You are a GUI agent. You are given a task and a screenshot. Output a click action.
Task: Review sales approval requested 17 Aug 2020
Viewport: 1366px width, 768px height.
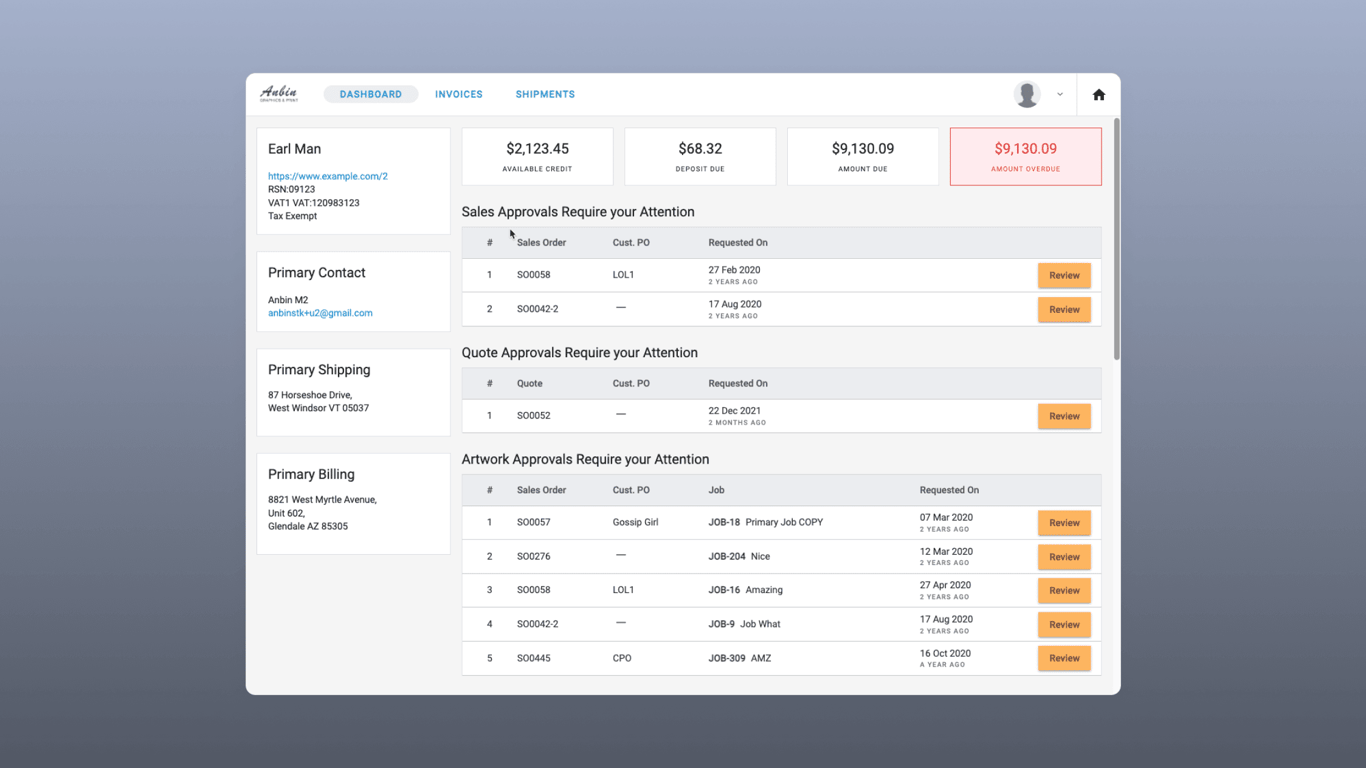(x=1064, y=309)
